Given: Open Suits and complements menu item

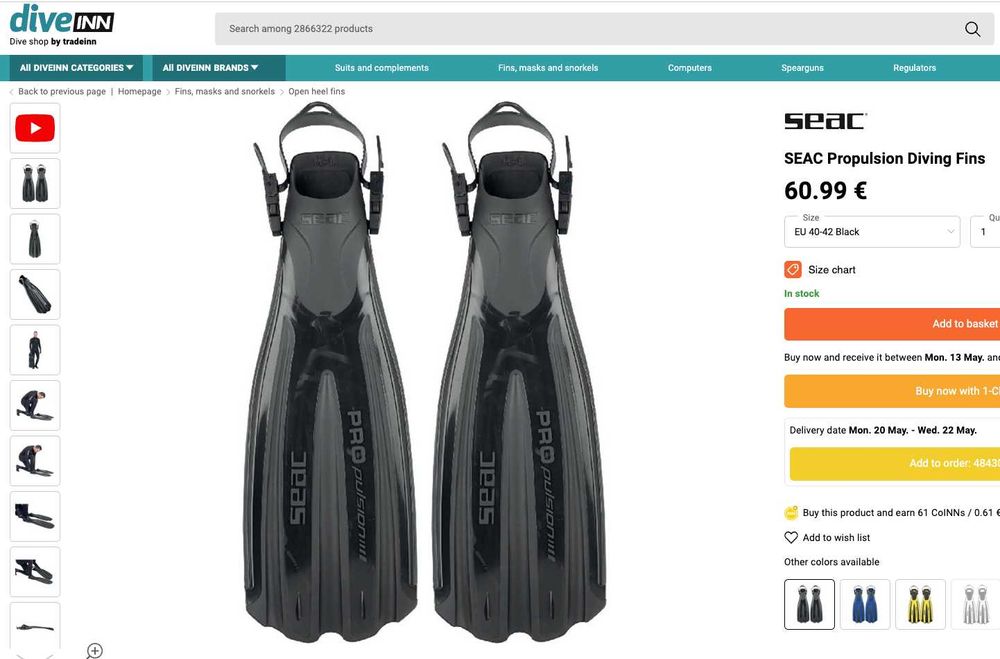Looking at the screenshot, I should point(381,68).
